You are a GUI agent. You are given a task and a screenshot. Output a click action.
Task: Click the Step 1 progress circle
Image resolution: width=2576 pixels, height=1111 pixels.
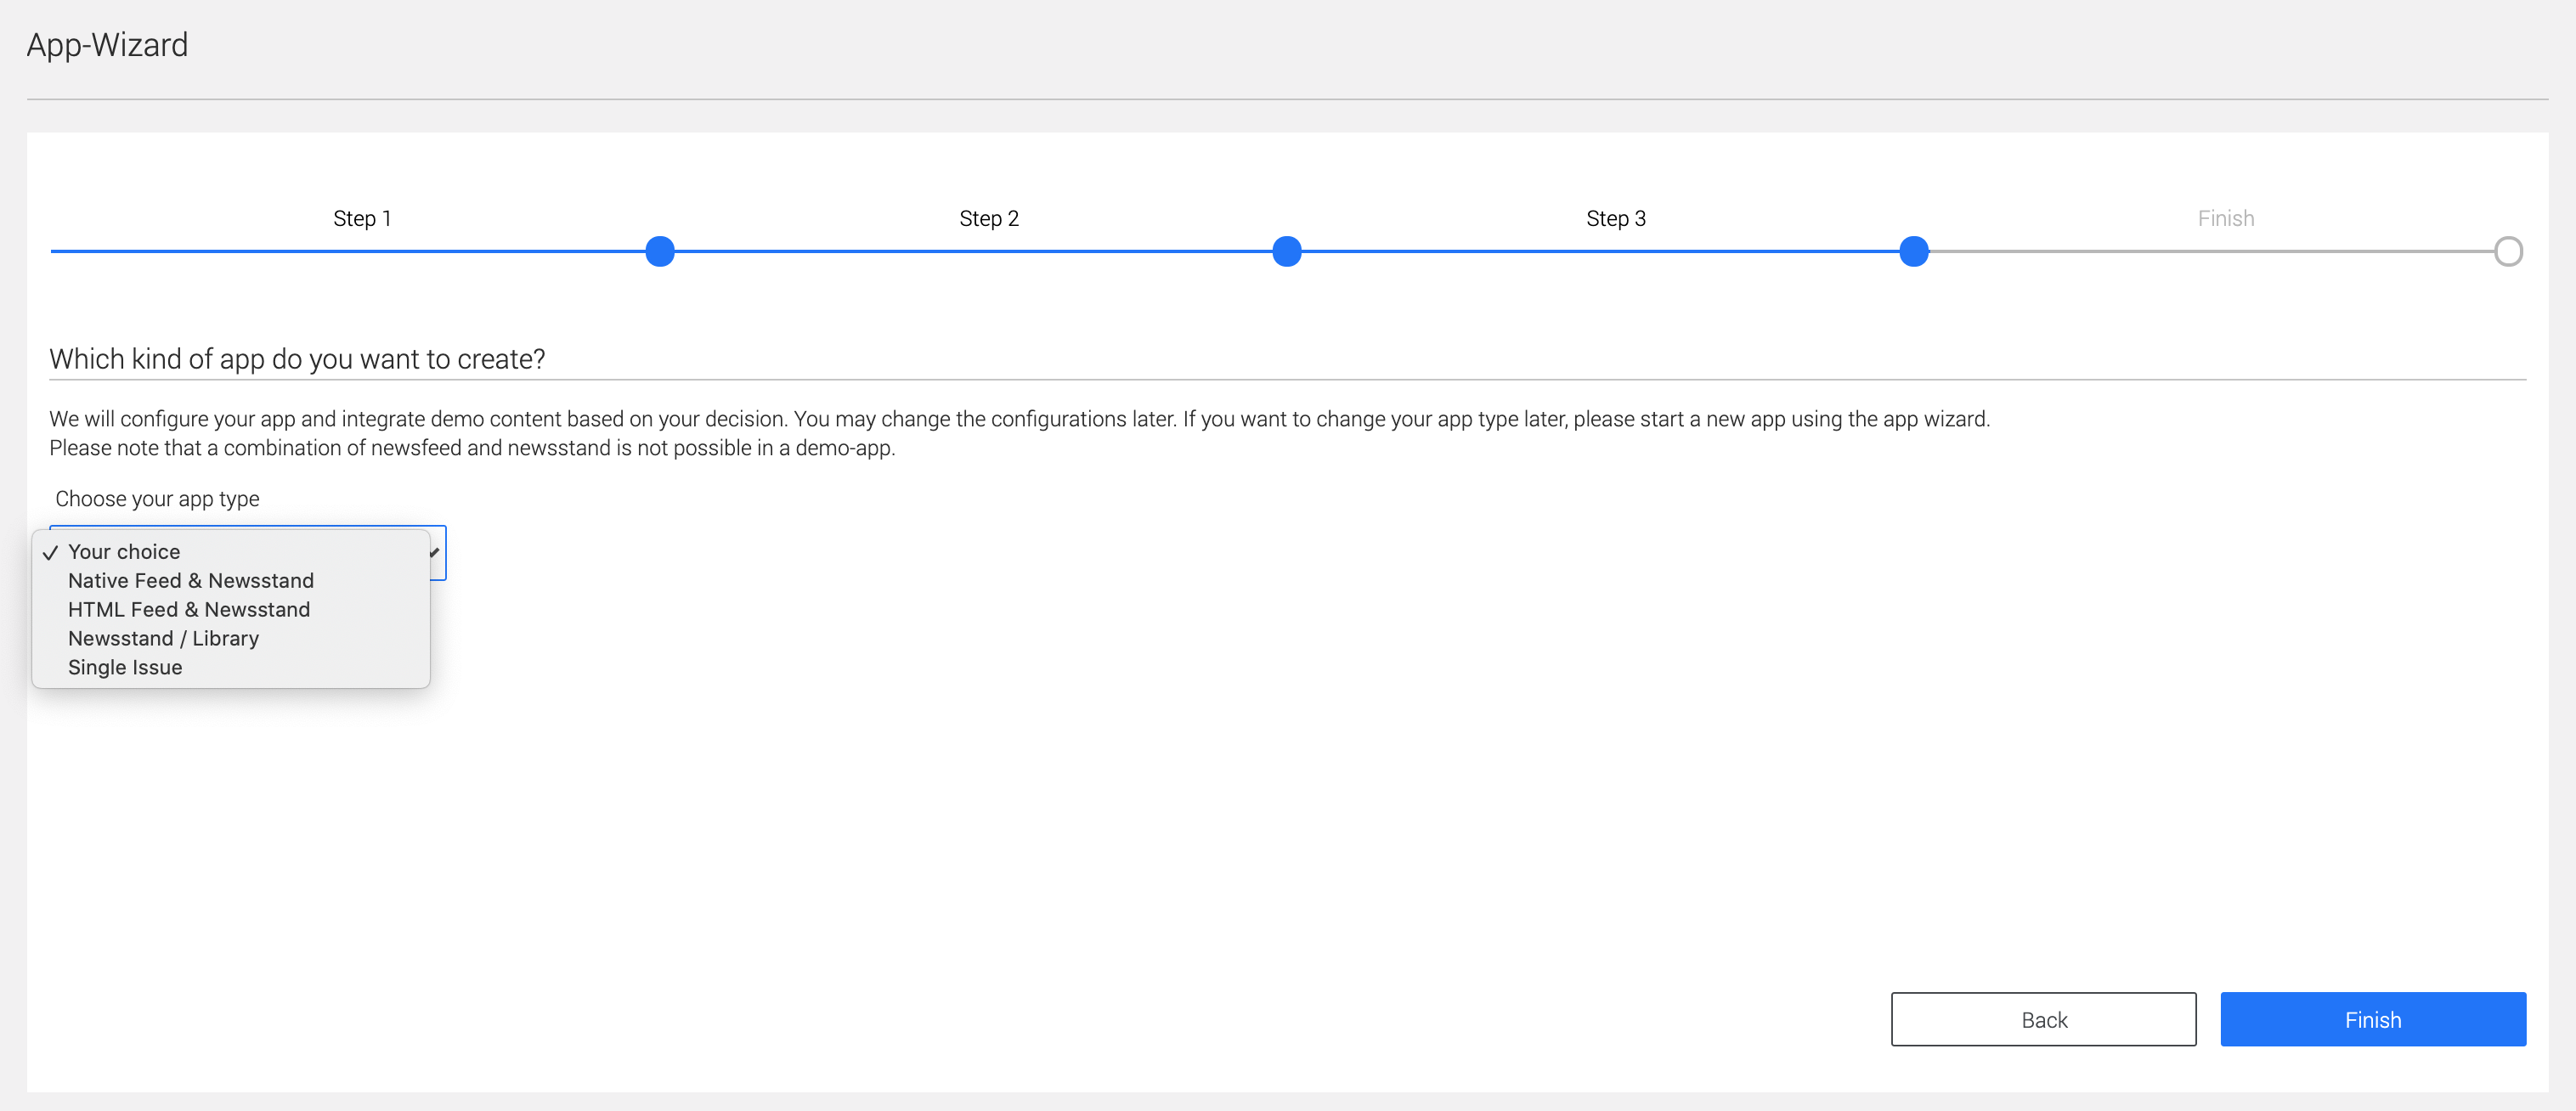(660, 251)
